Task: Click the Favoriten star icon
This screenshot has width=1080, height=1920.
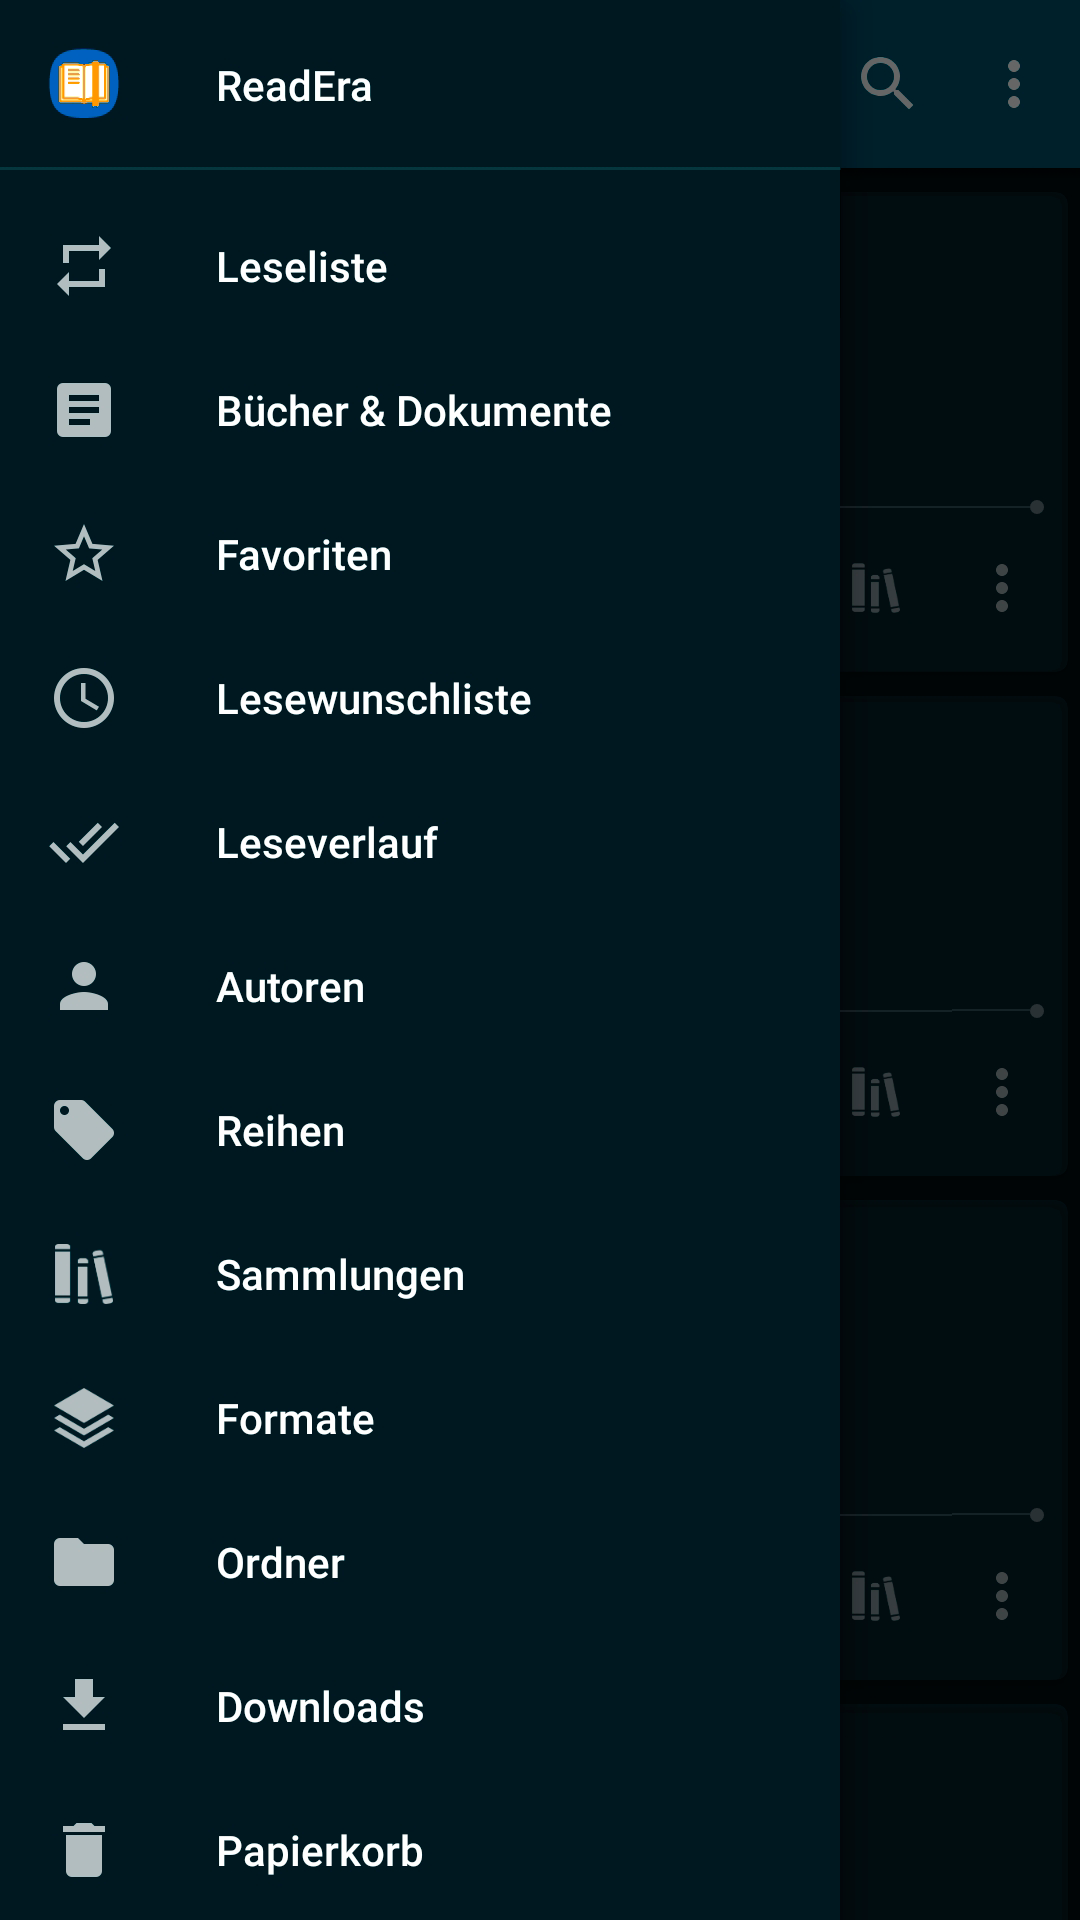Action: (84, 555)
